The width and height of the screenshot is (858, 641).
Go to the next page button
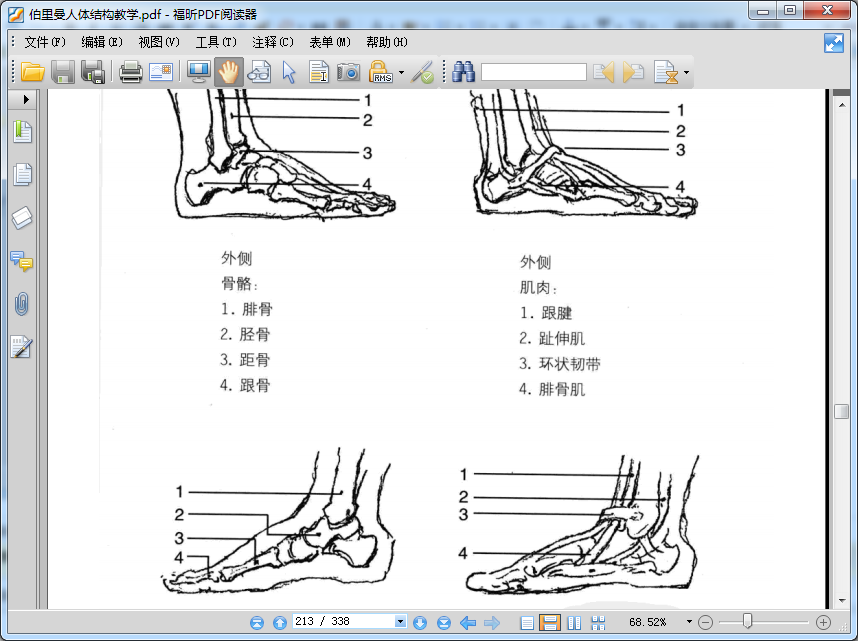420,622
